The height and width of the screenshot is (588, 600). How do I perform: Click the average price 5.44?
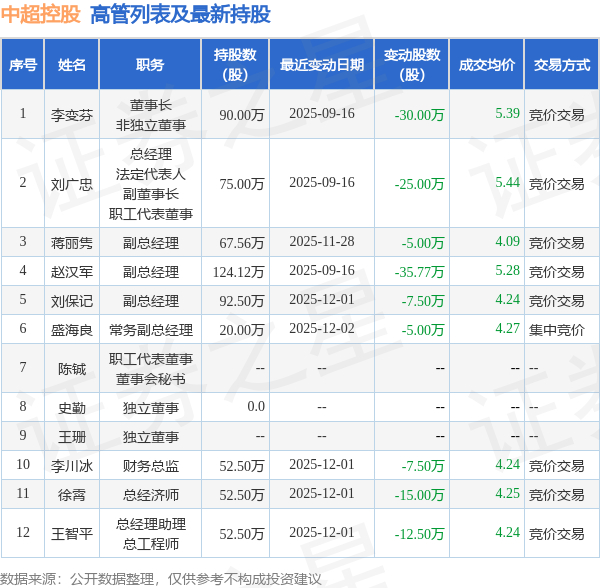(507, 182)
